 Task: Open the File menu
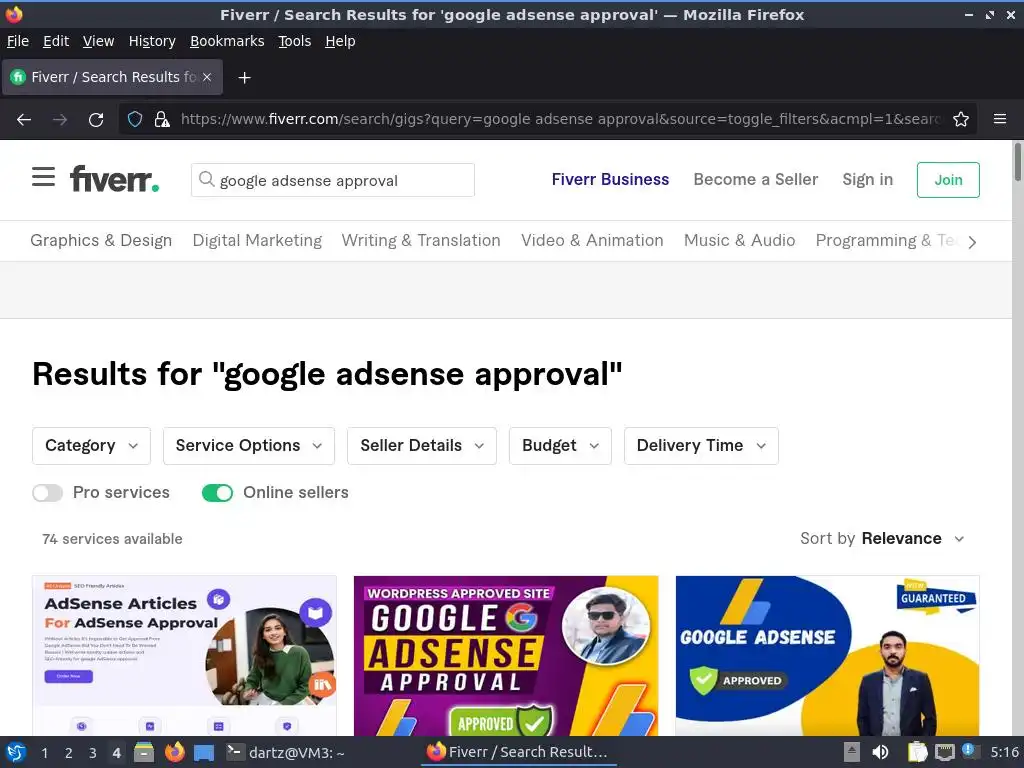[18, 41]
